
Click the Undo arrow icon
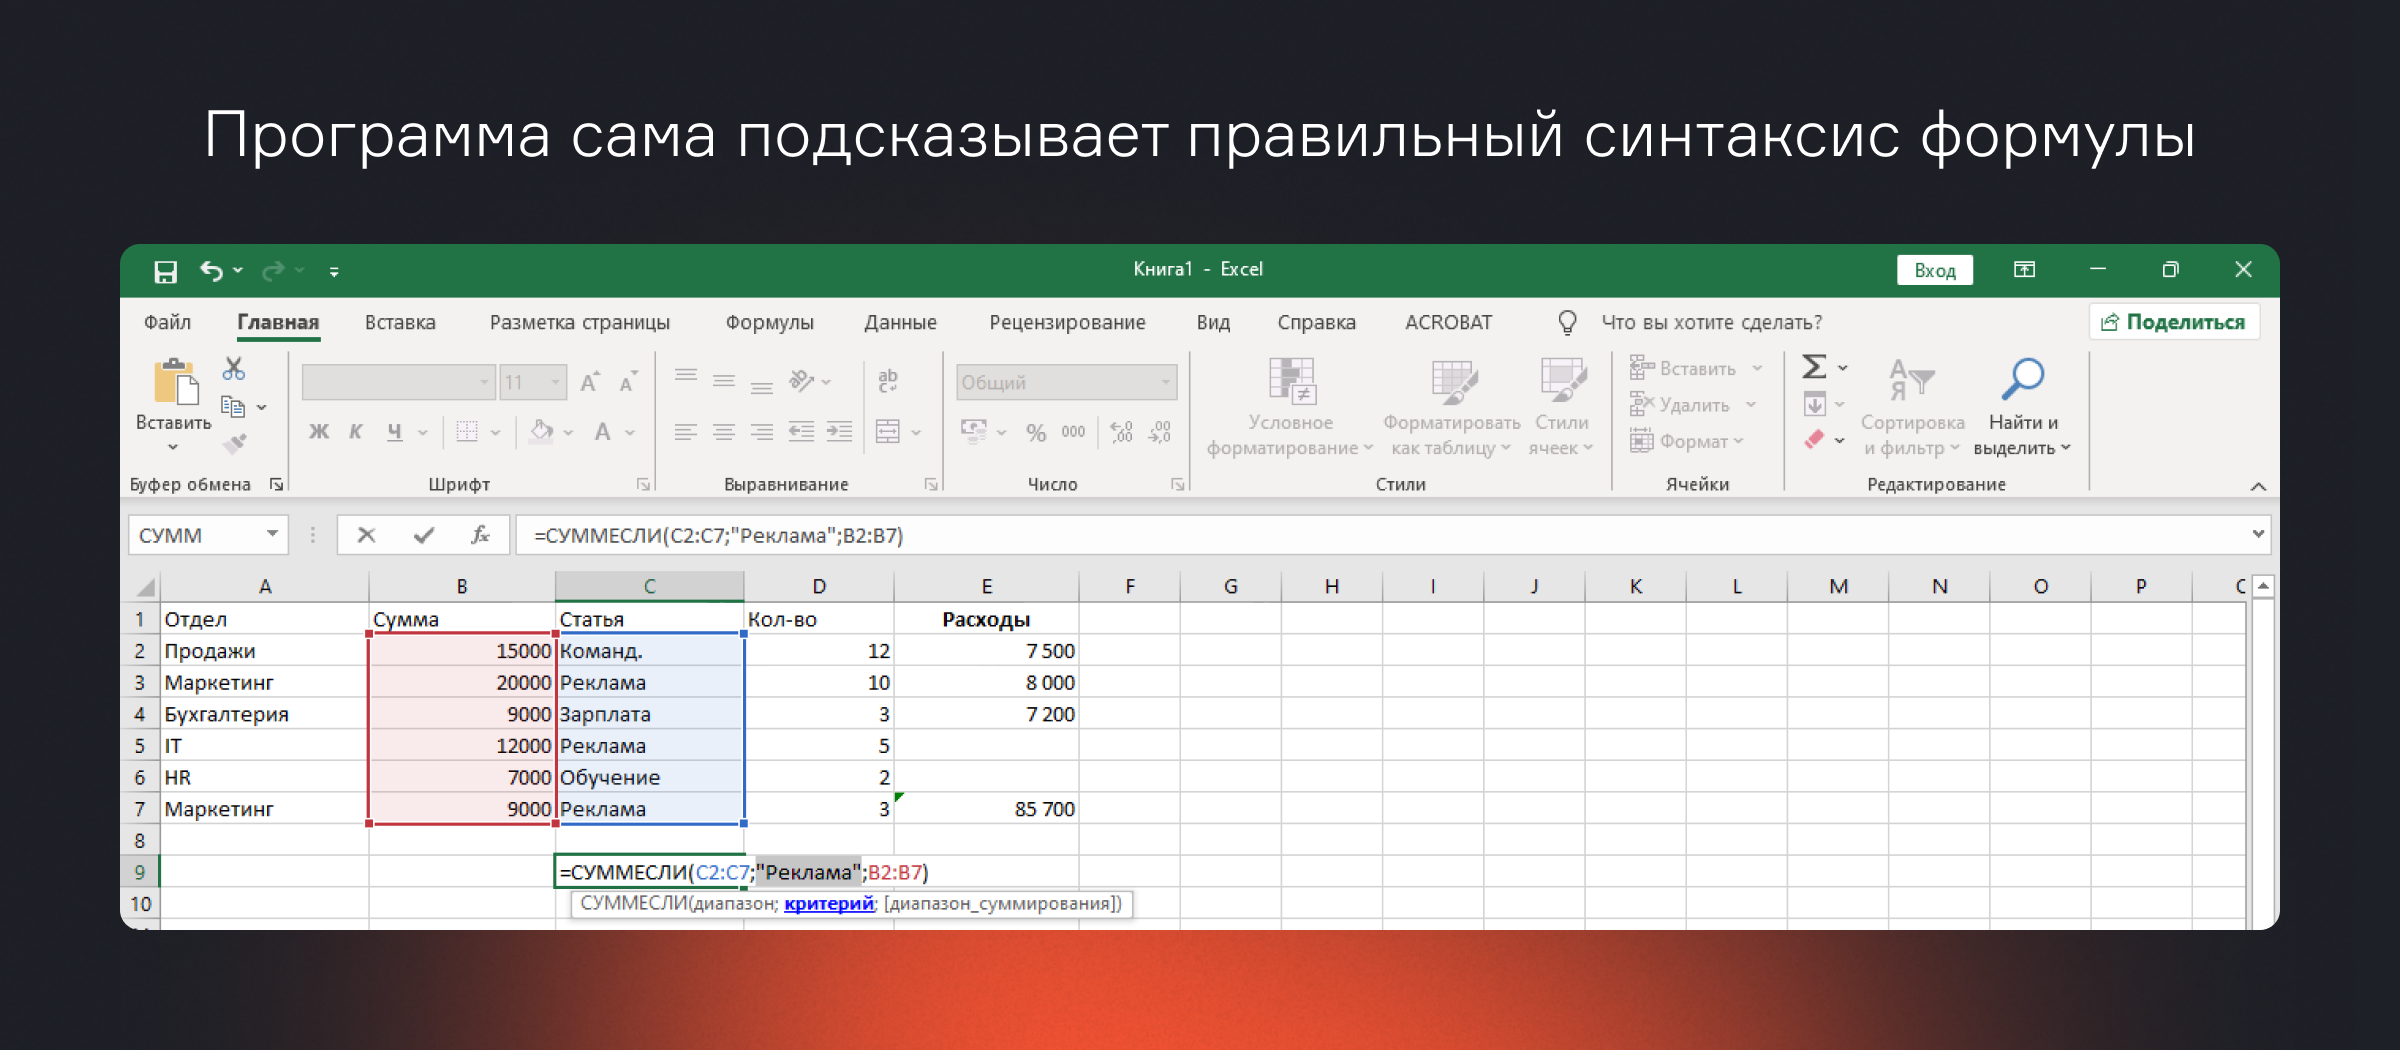click(x=211, y=271)
